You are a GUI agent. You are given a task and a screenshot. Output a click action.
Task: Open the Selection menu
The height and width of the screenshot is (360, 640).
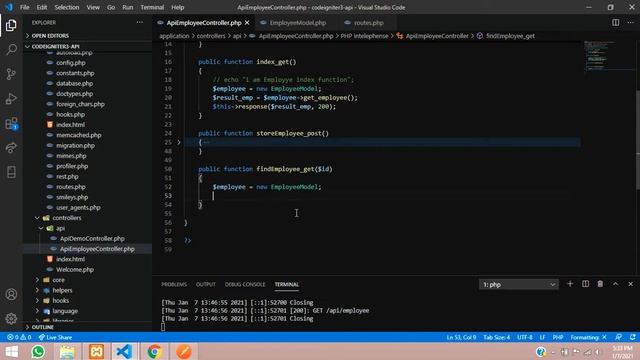[67, 7]
